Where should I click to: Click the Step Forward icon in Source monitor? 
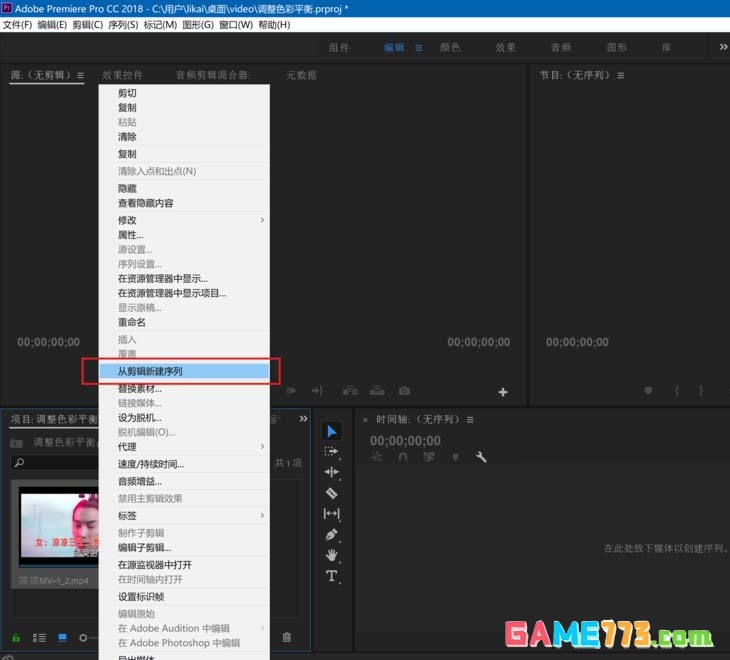pyautogui.click(x=291, y=391)
